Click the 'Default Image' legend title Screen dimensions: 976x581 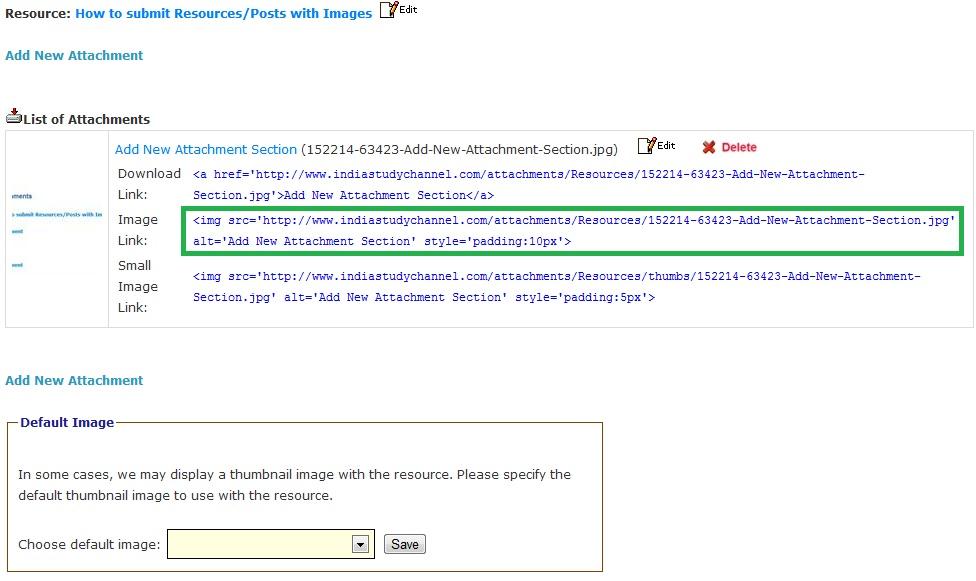(x=67, y=422)
